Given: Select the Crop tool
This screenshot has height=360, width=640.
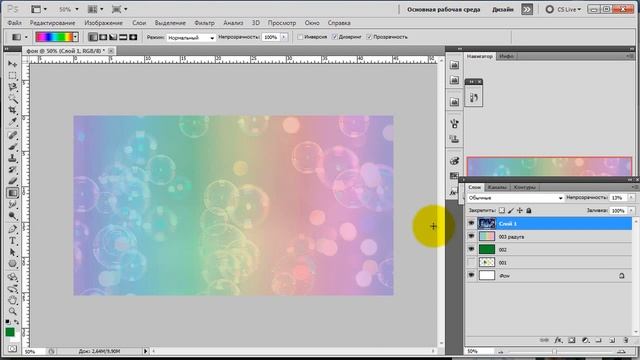Looking at the screenshot, I should tap(12, 110).
